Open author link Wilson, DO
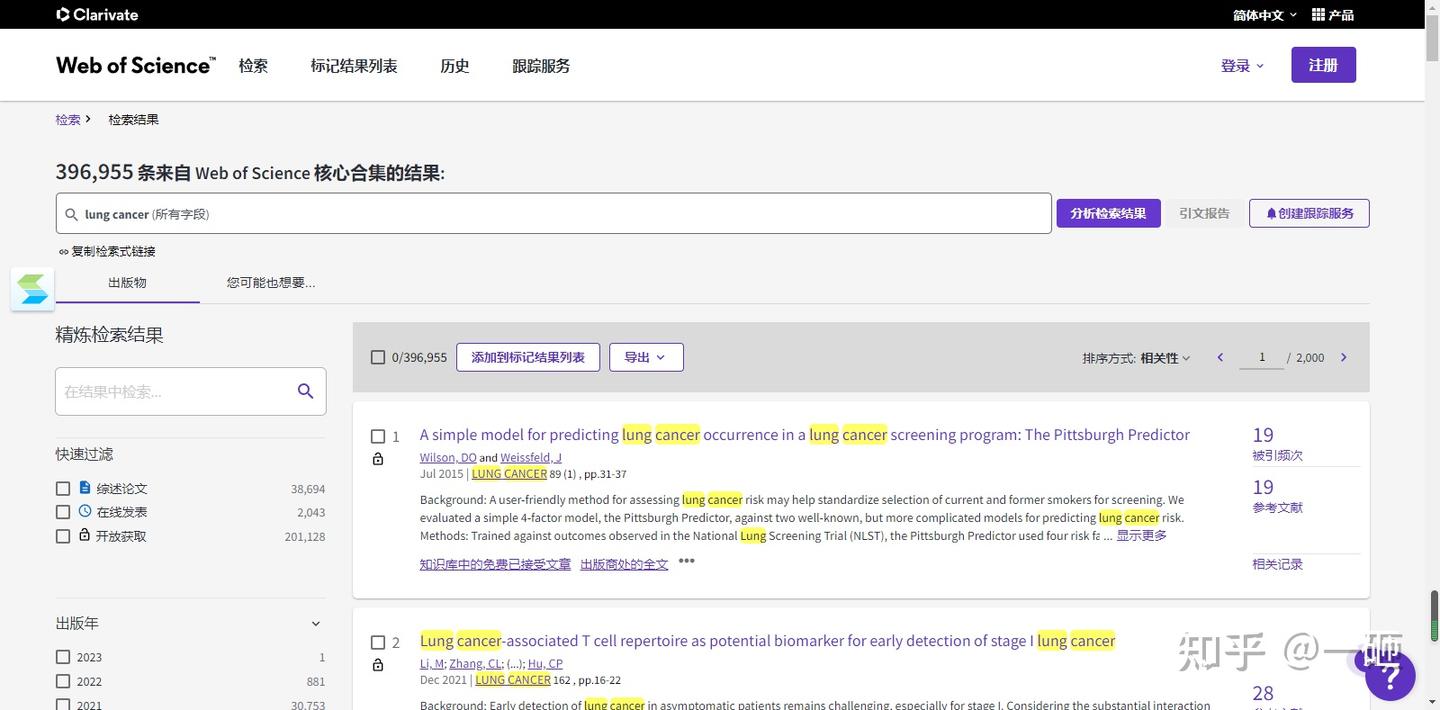Screen dimensions: 1440x710 click(448, 458)
